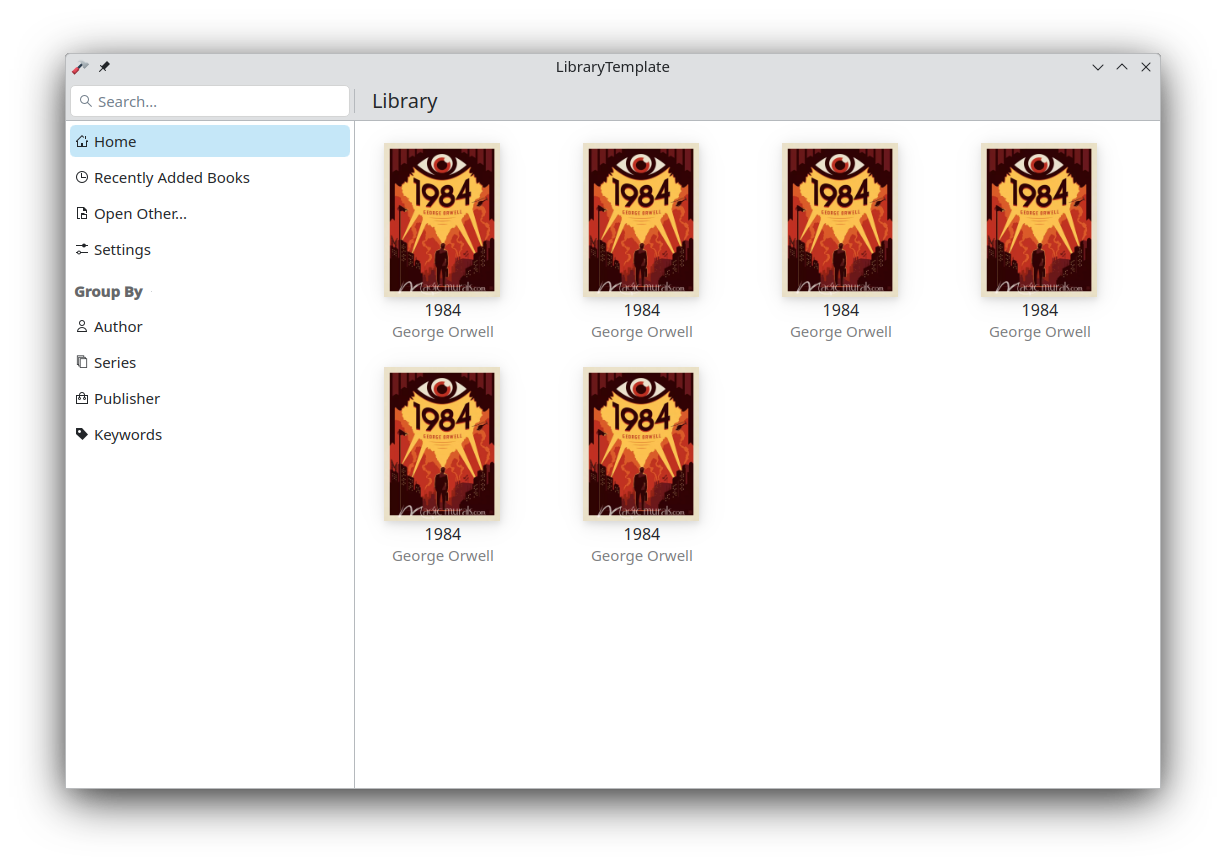Viewport: 1226px width, 866px height.
Task: Open Settings using the sliders icon
Action: pyautogui.click(x=82, y=250)
